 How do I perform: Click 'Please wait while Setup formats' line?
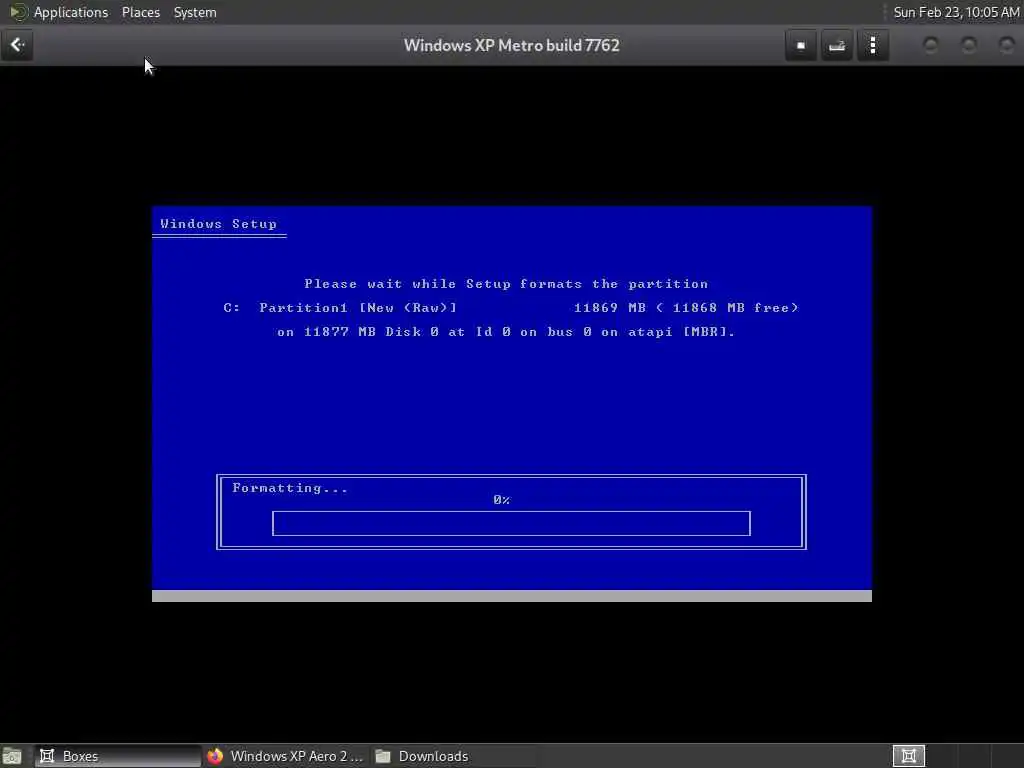[506, 283]
